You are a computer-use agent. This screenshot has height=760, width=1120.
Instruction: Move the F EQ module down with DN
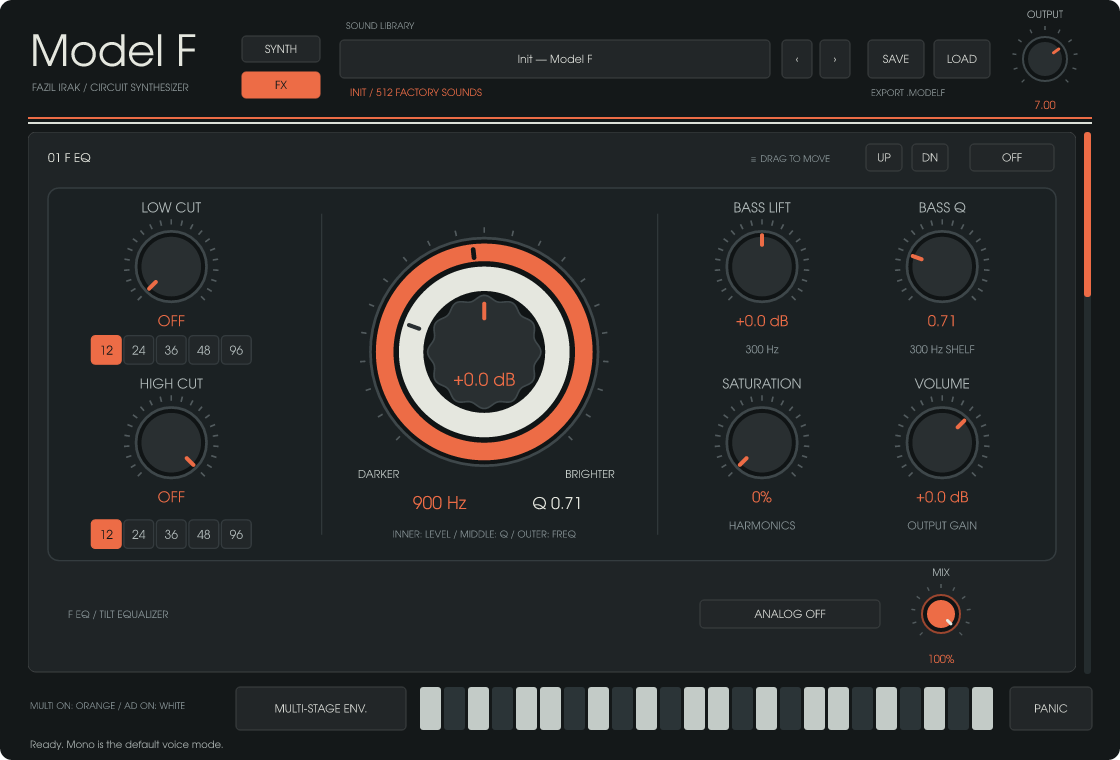[x=929, y=158]
